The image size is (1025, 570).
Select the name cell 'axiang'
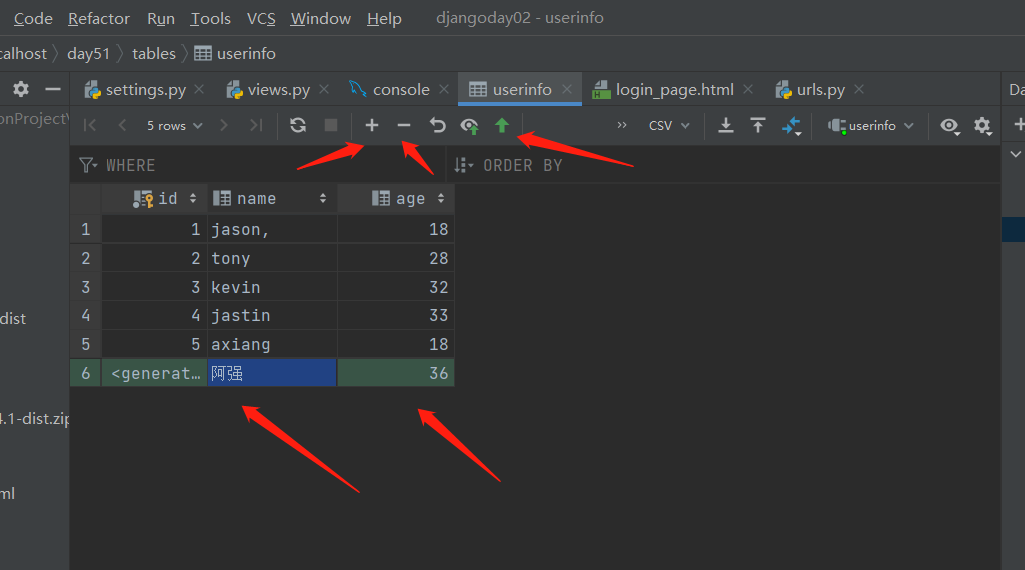(272, 344)
